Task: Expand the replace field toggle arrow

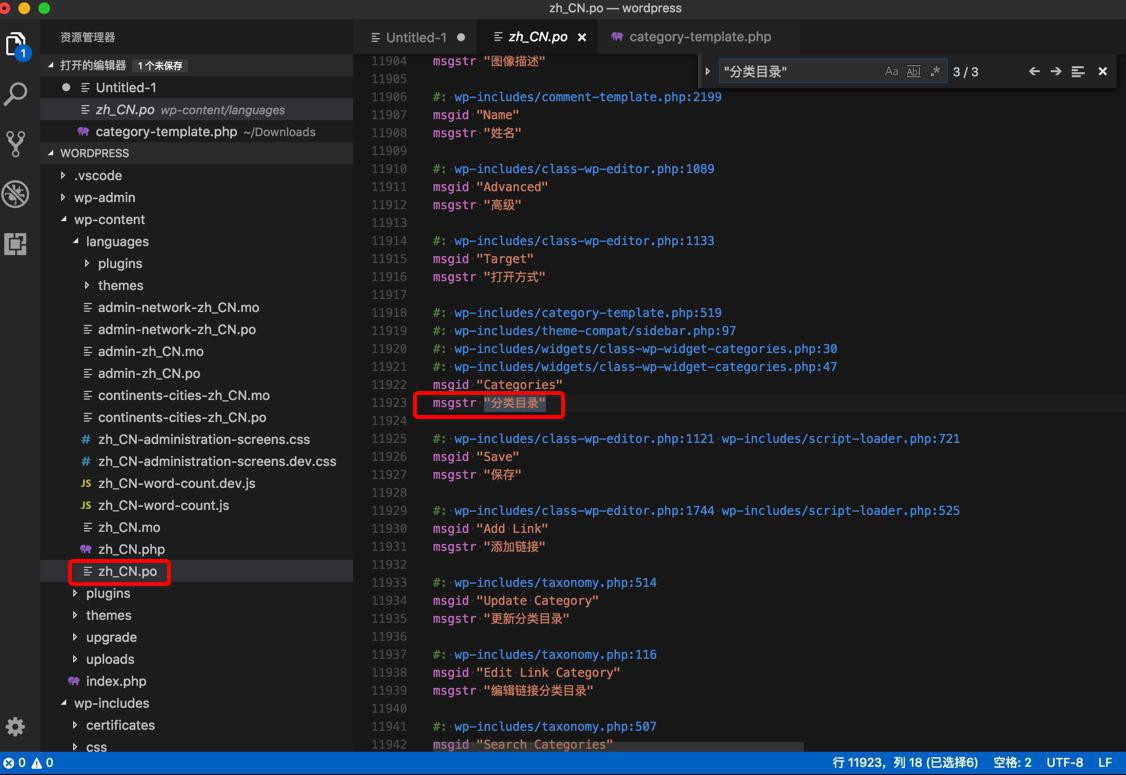Action: click(x=708, y=72)
